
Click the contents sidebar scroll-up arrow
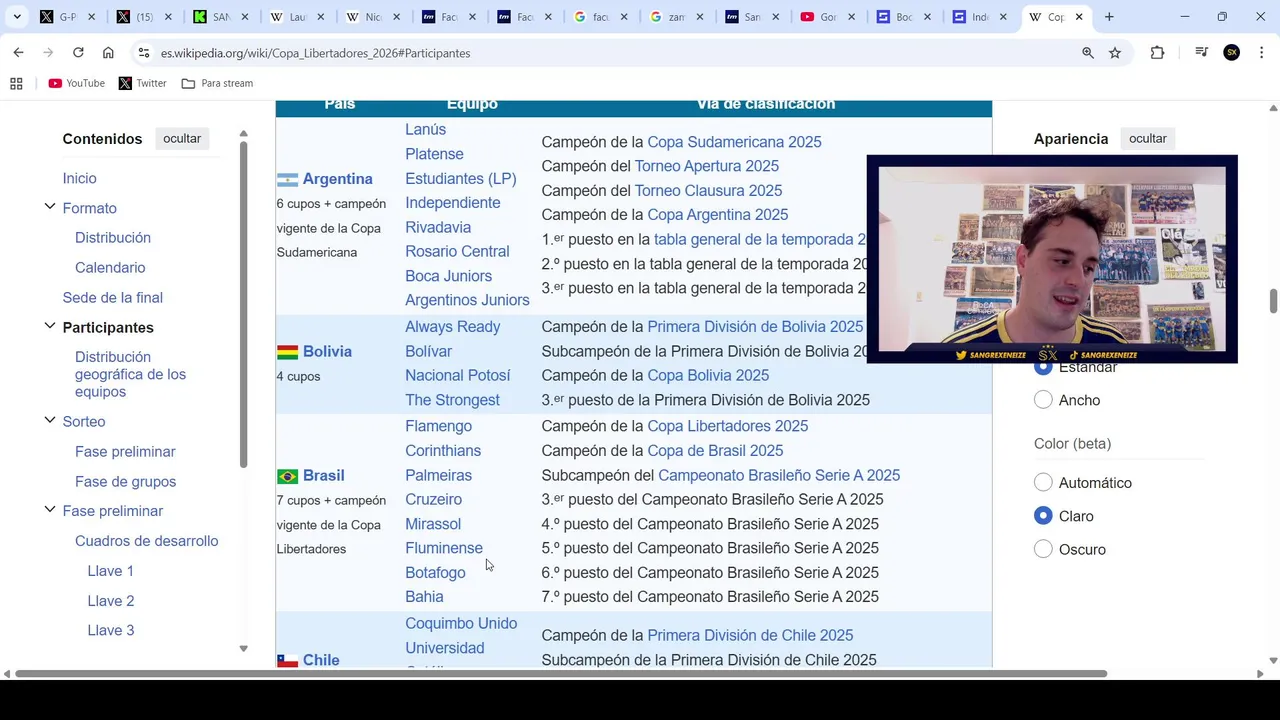243,133
